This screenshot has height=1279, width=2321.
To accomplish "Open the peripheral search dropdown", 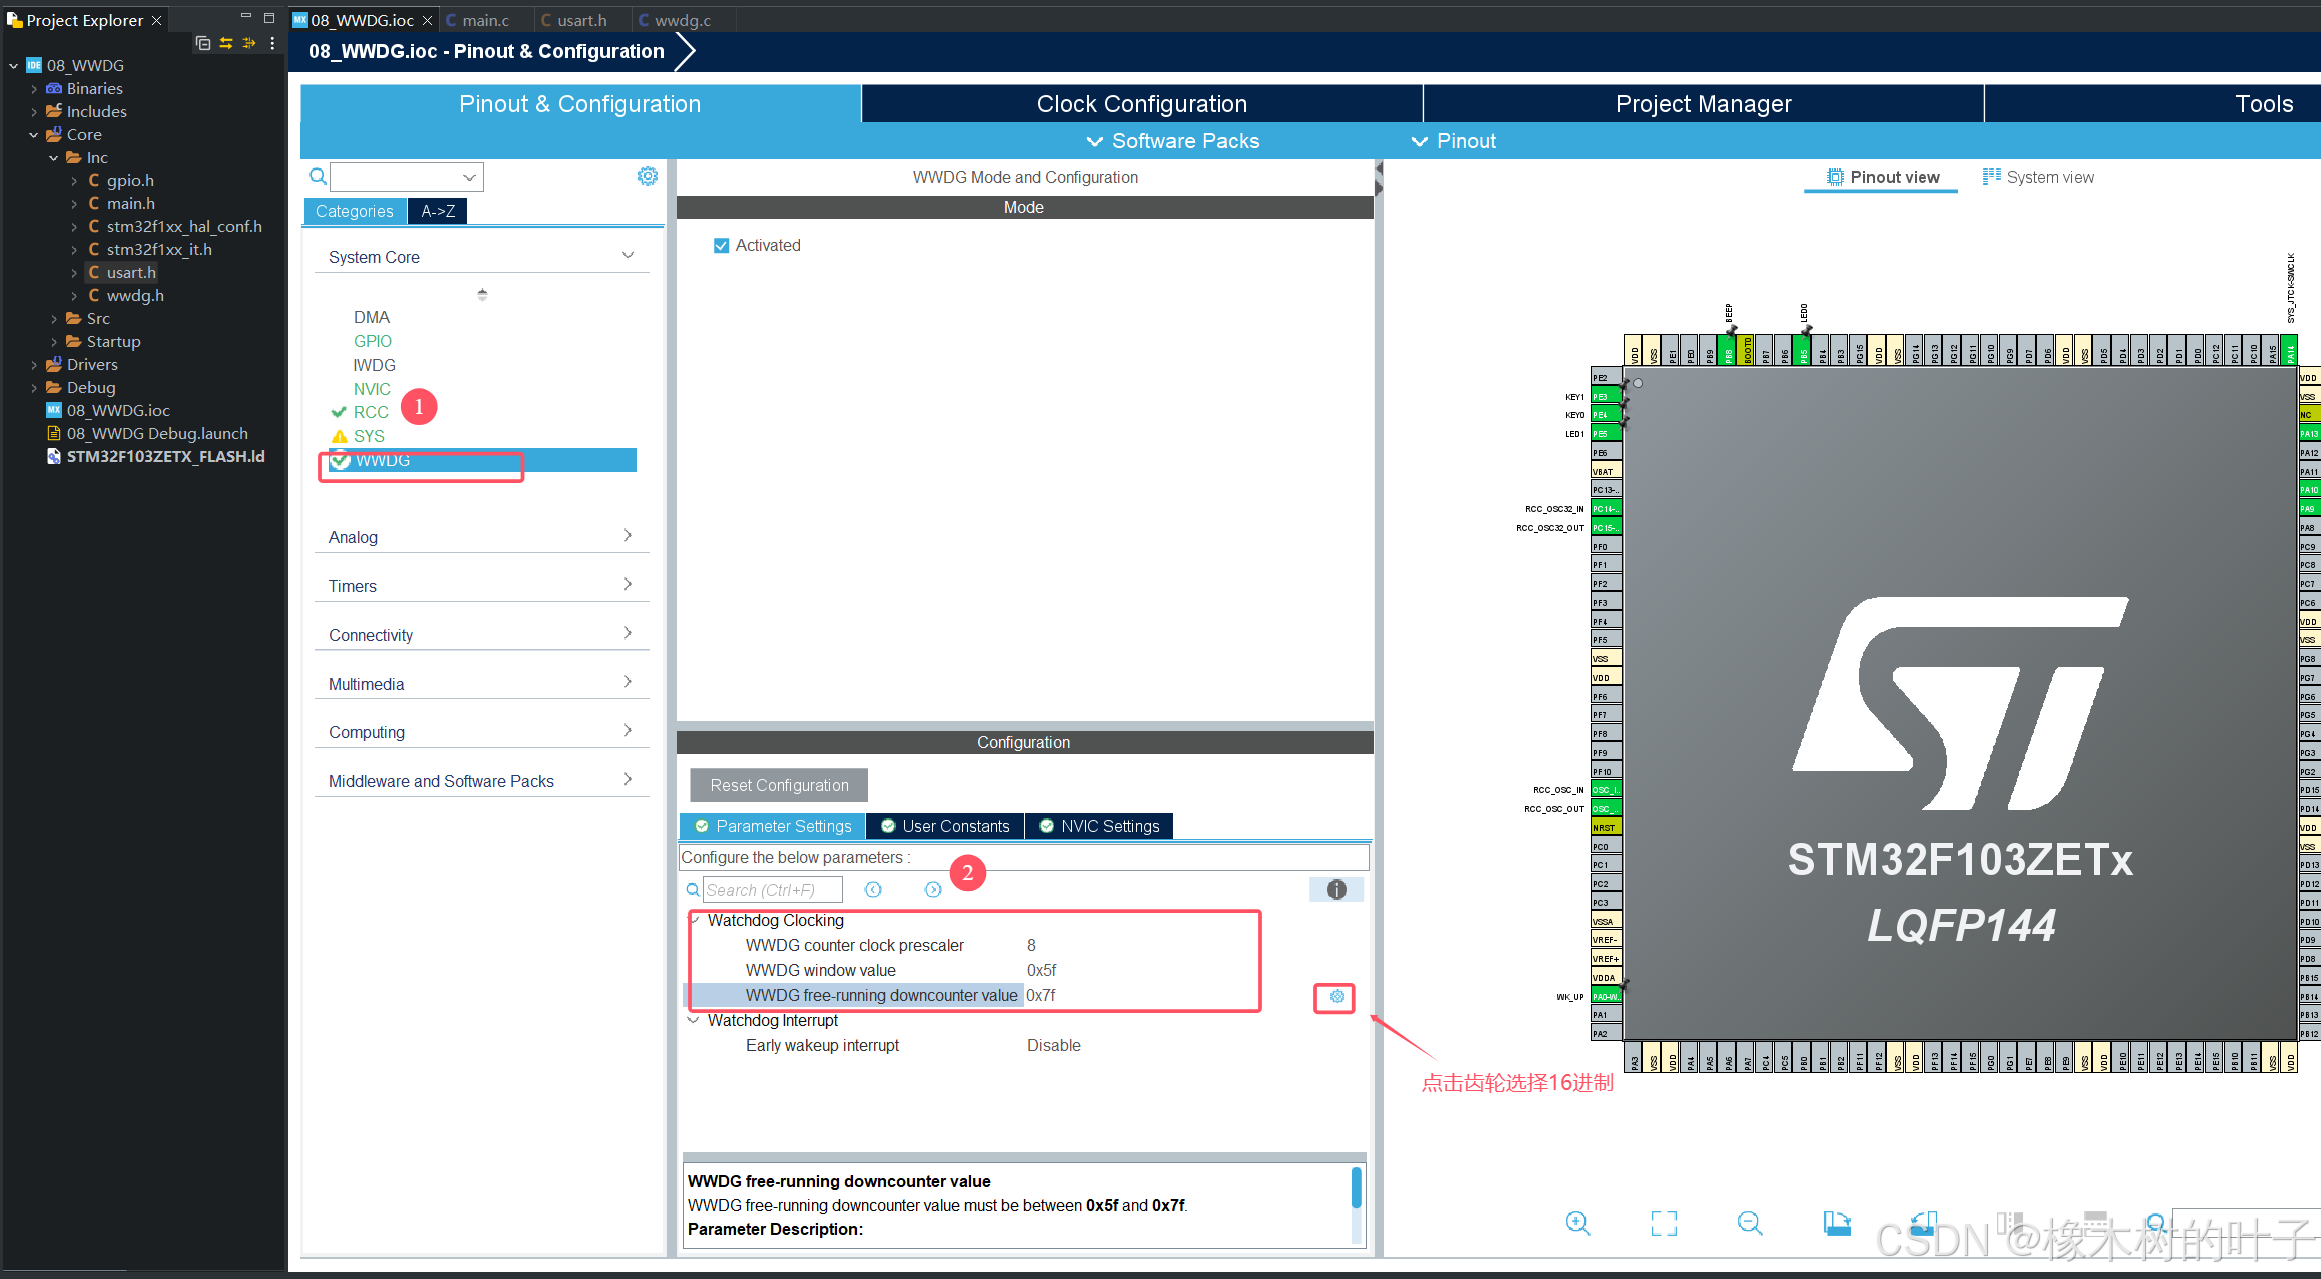I will tap(469, 177).
